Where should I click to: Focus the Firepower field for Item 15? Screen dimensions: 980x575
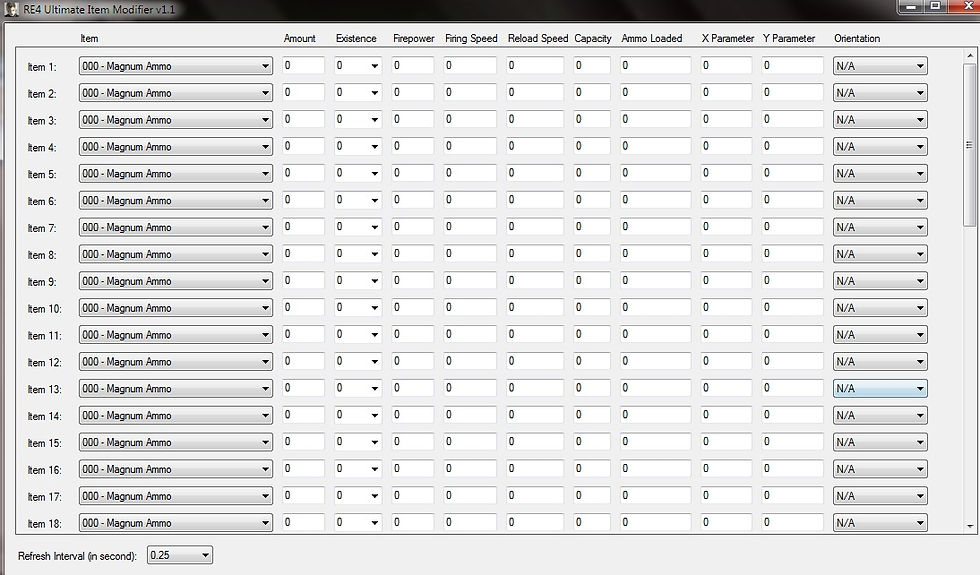point(412,441)
